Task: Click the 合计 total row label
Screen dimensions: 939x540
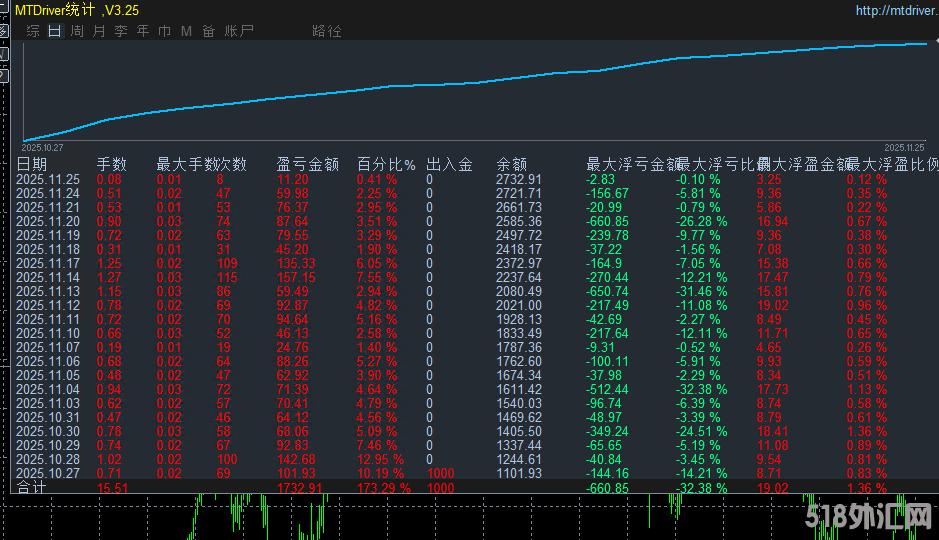Action: (32, 488)
